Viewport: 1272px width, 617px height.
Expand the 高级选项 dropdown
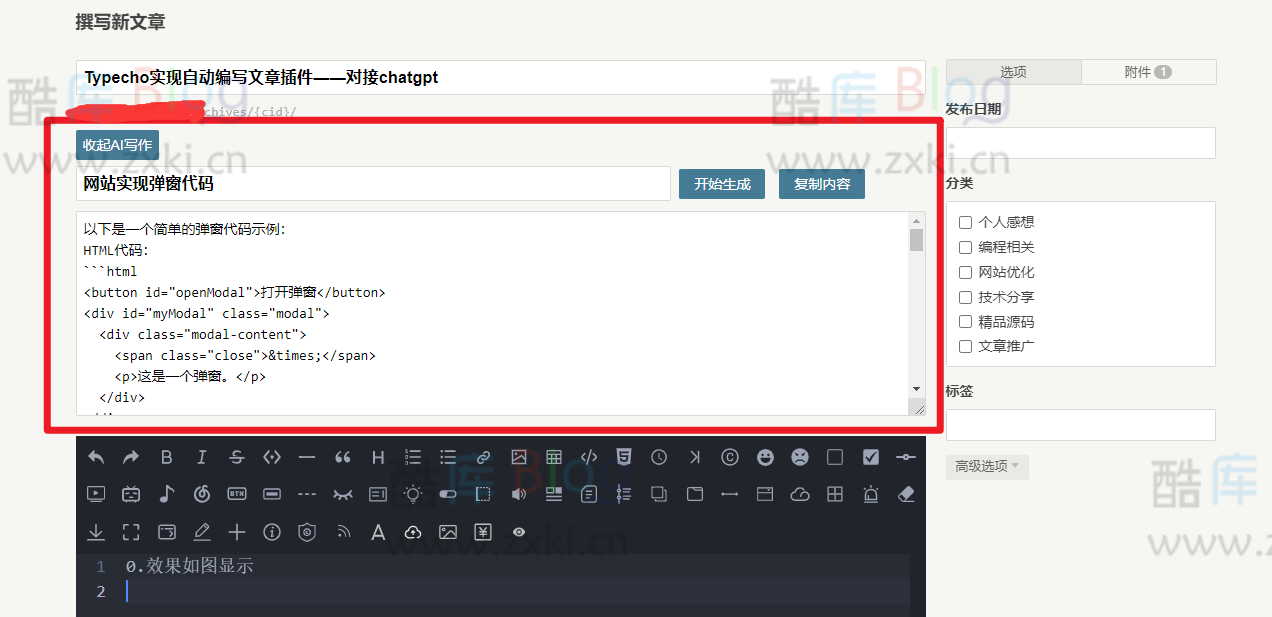pos(986,466)
